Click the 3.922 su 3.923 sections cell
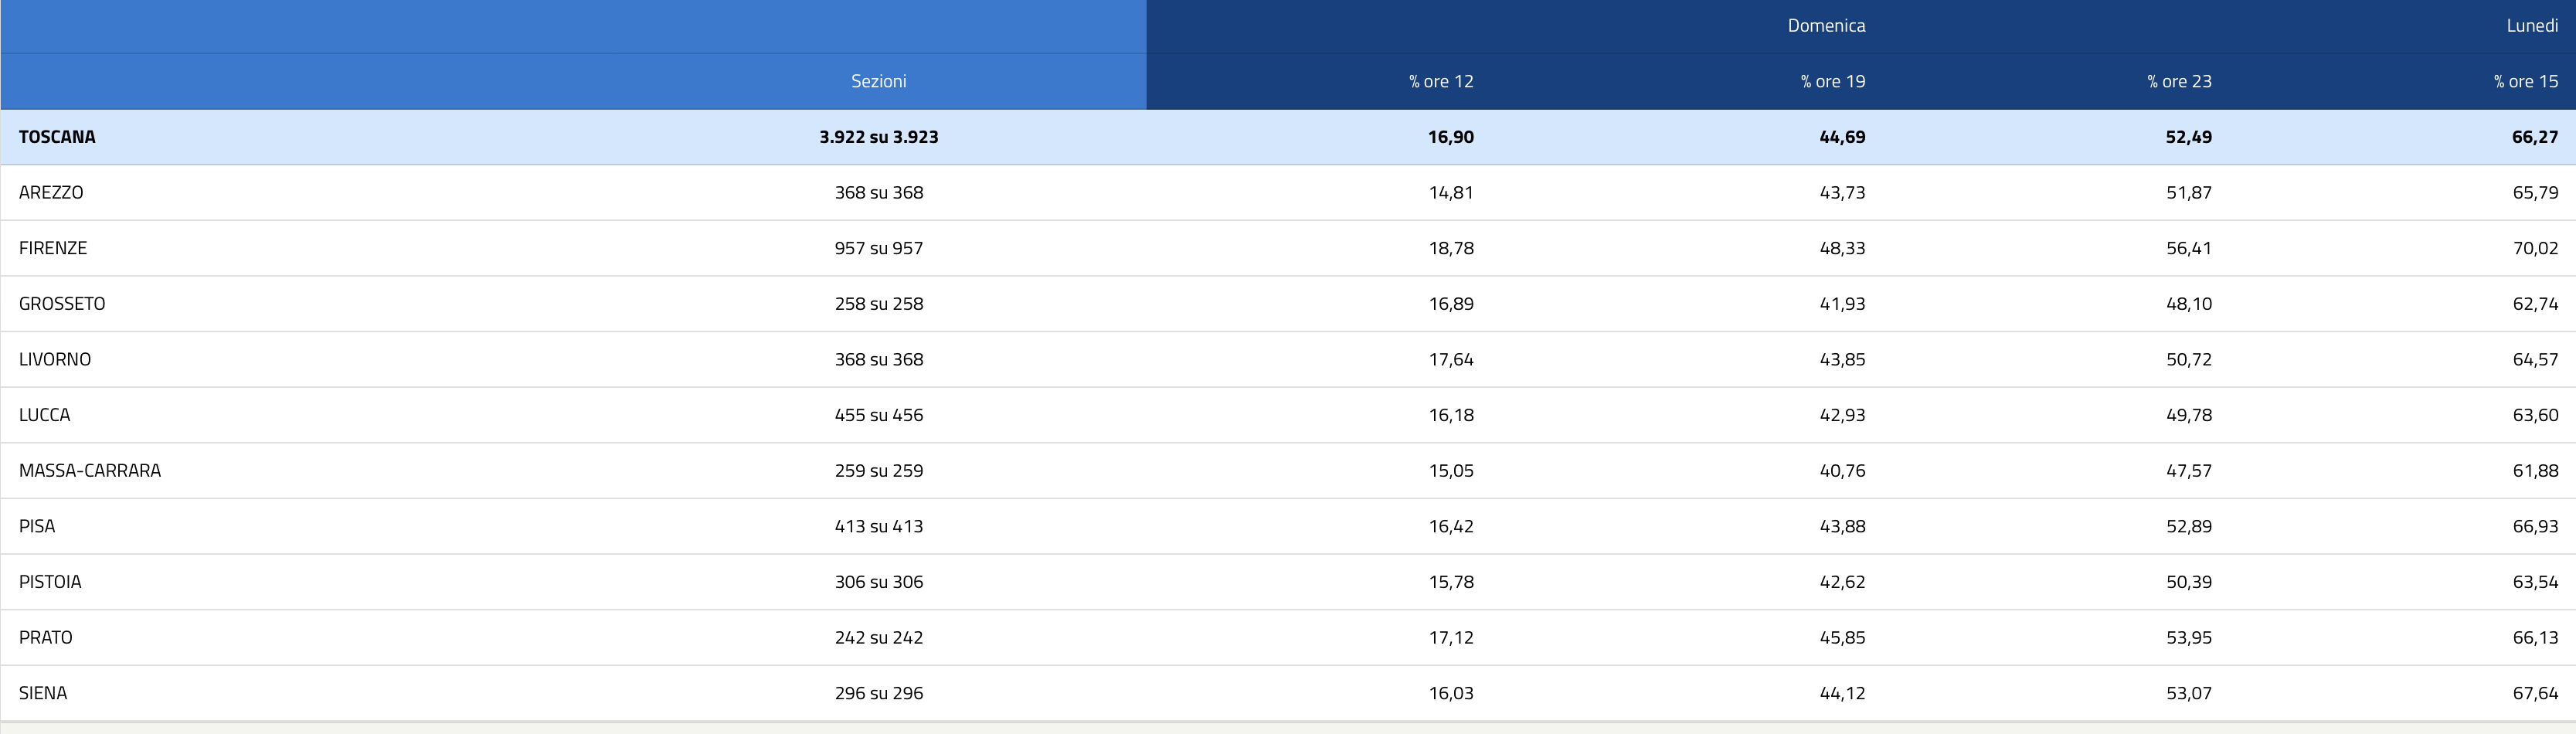The width and height of the screenshot is (2576, 734). pyautogui.click(x=878, y=137)
